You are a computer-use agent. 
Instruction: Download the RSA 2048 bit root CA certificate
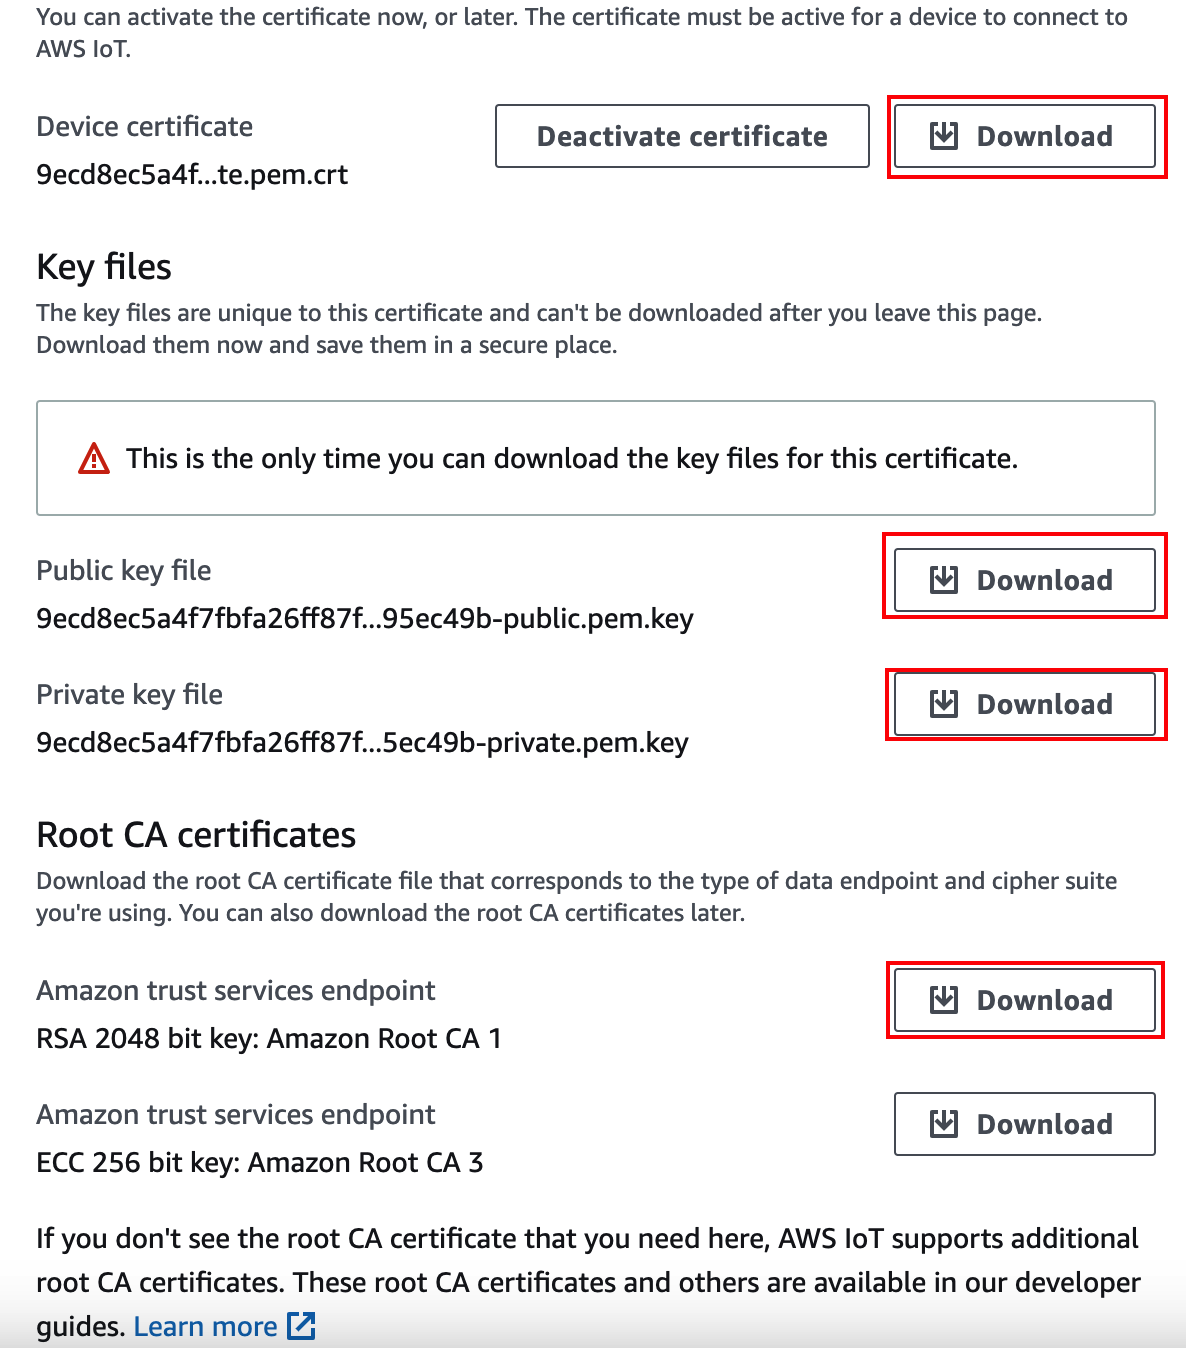click(x=1024, y=1000)
